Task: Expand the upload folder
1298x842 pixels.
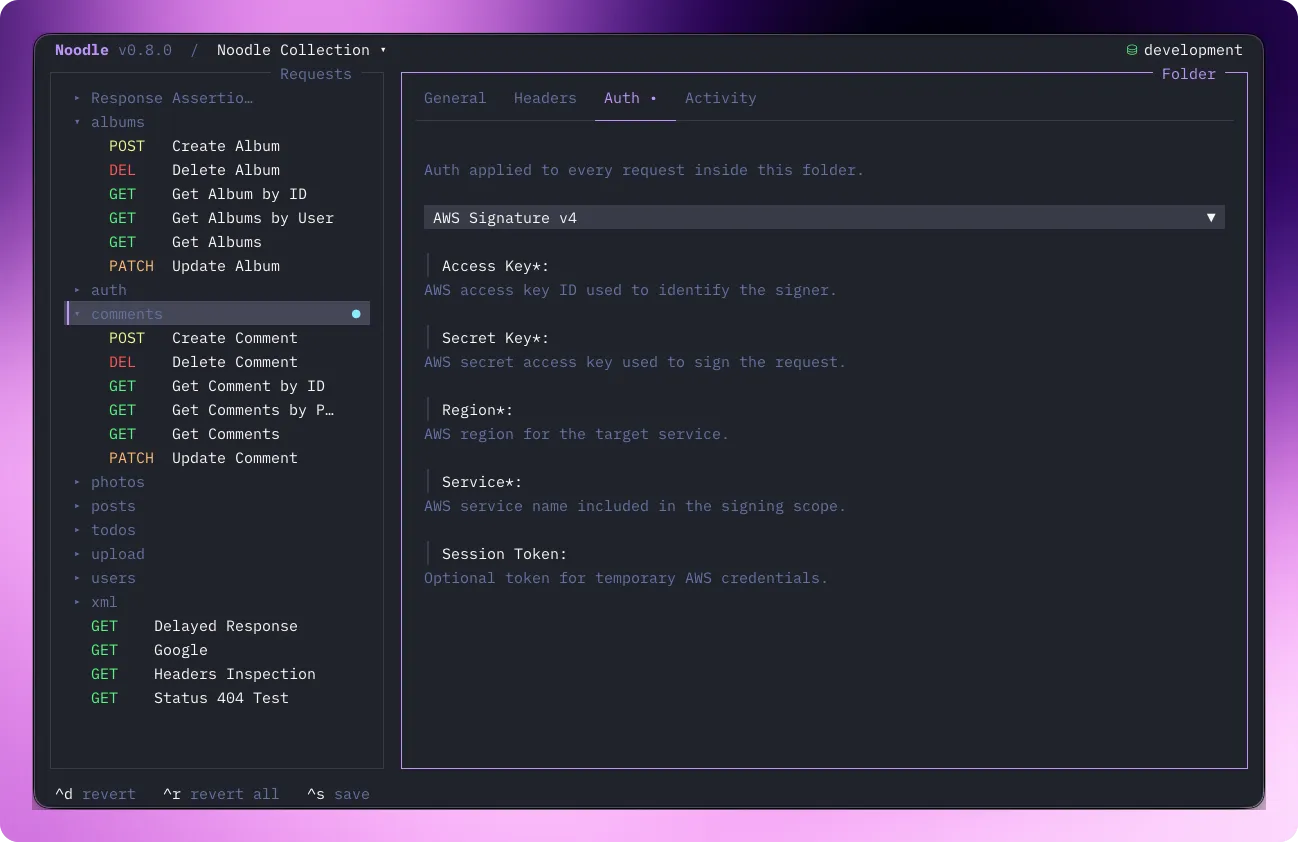Action: coord(77,554)
